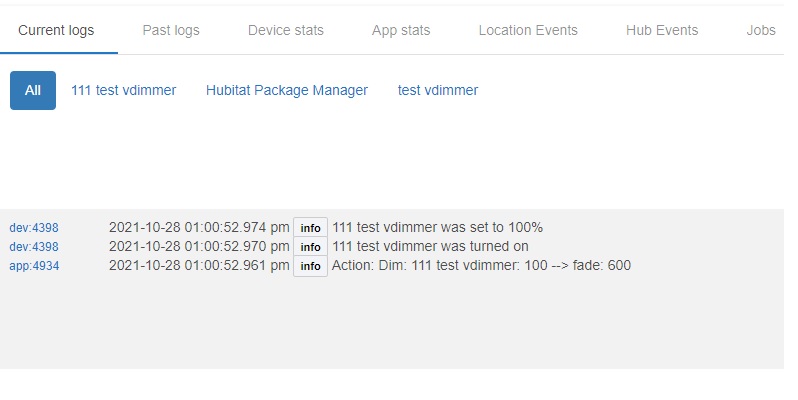This screenshot has height=400, width=798.
Task: Open dev:4398 link on first log row
Action: coord(34,227)
